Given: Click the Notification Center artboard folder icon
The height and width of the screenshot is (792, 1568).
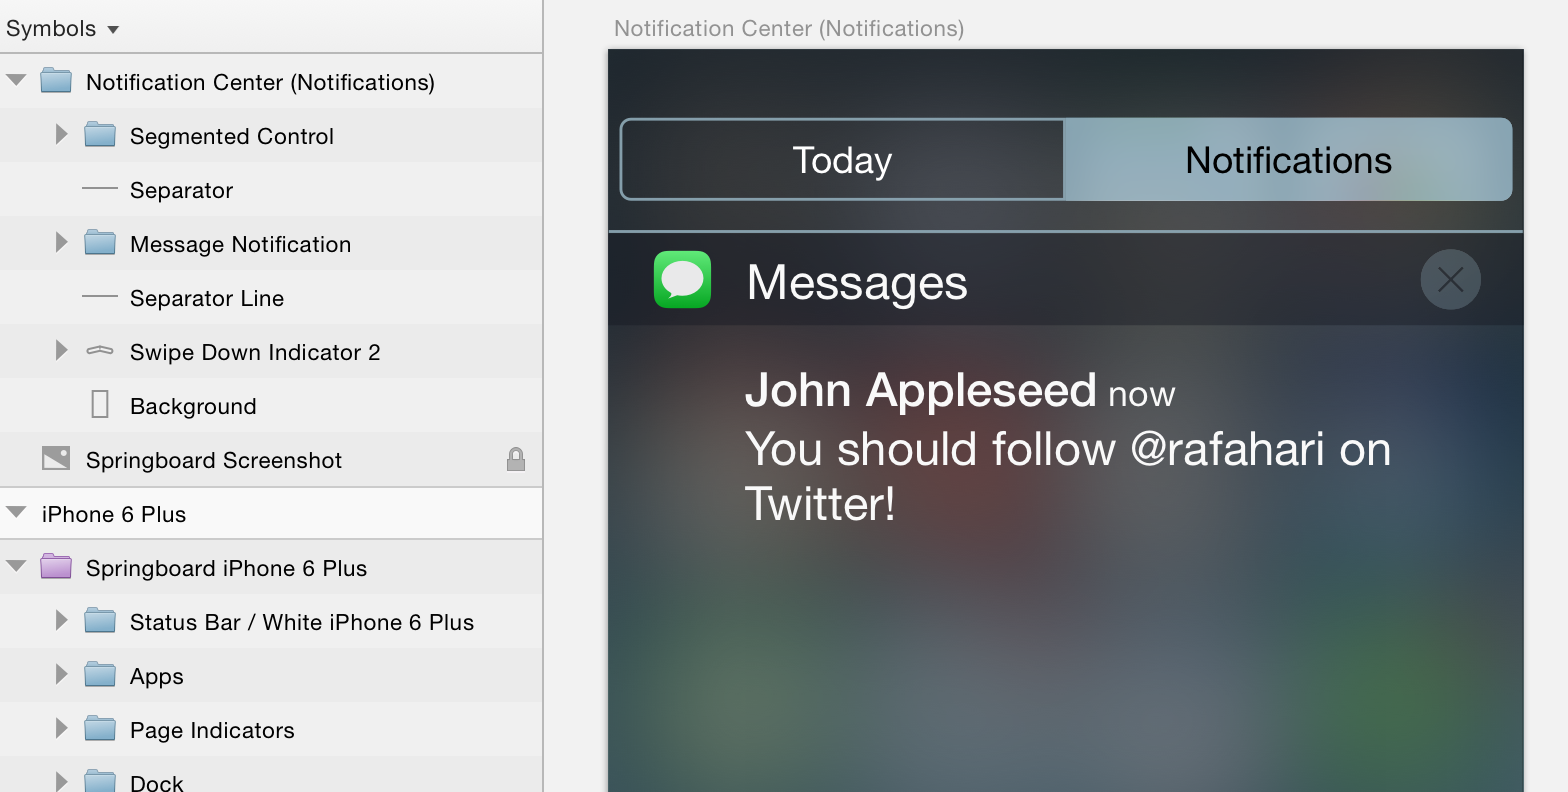Looking at the screenshot, I should pos(56,81).
